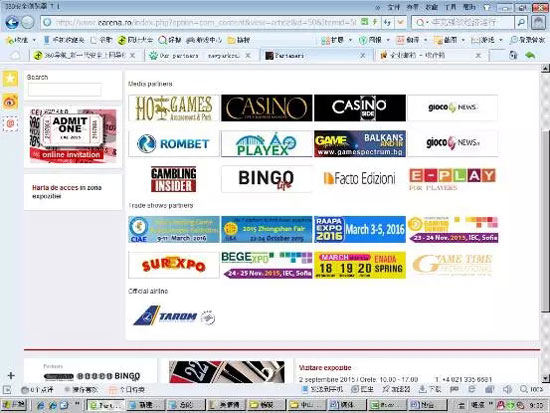Open the ENADA Spring March banner

coord(360,265)
